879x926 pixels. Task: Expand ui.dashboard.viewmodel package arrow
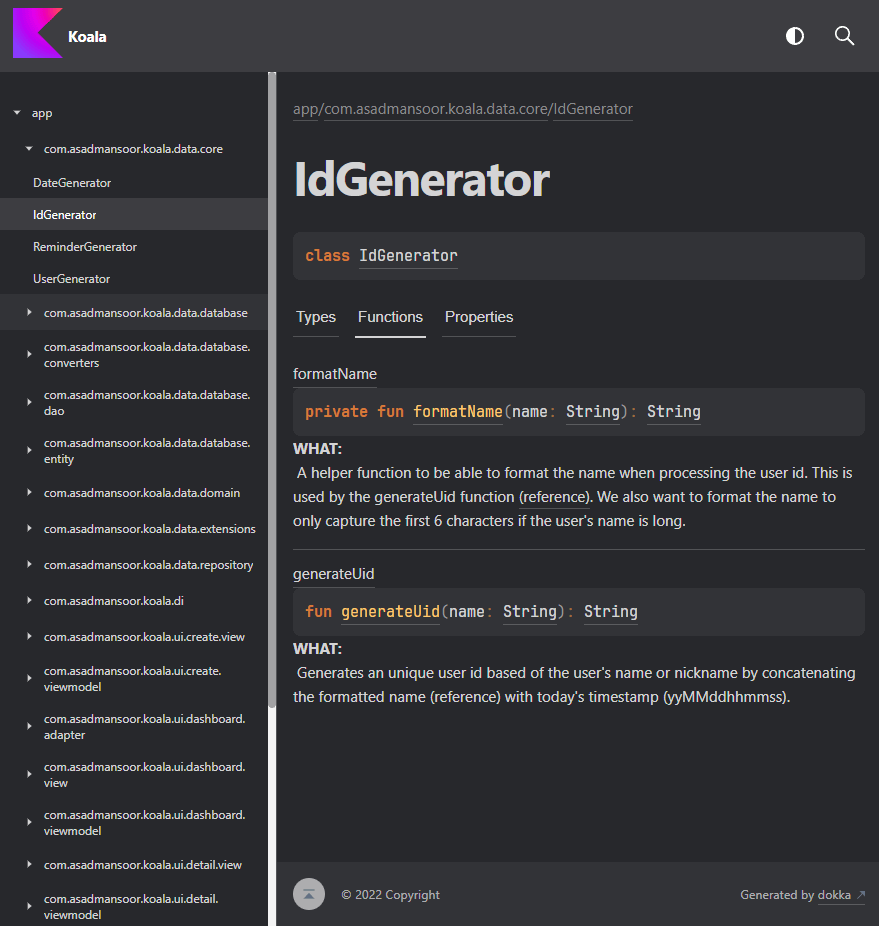point(29,822)
